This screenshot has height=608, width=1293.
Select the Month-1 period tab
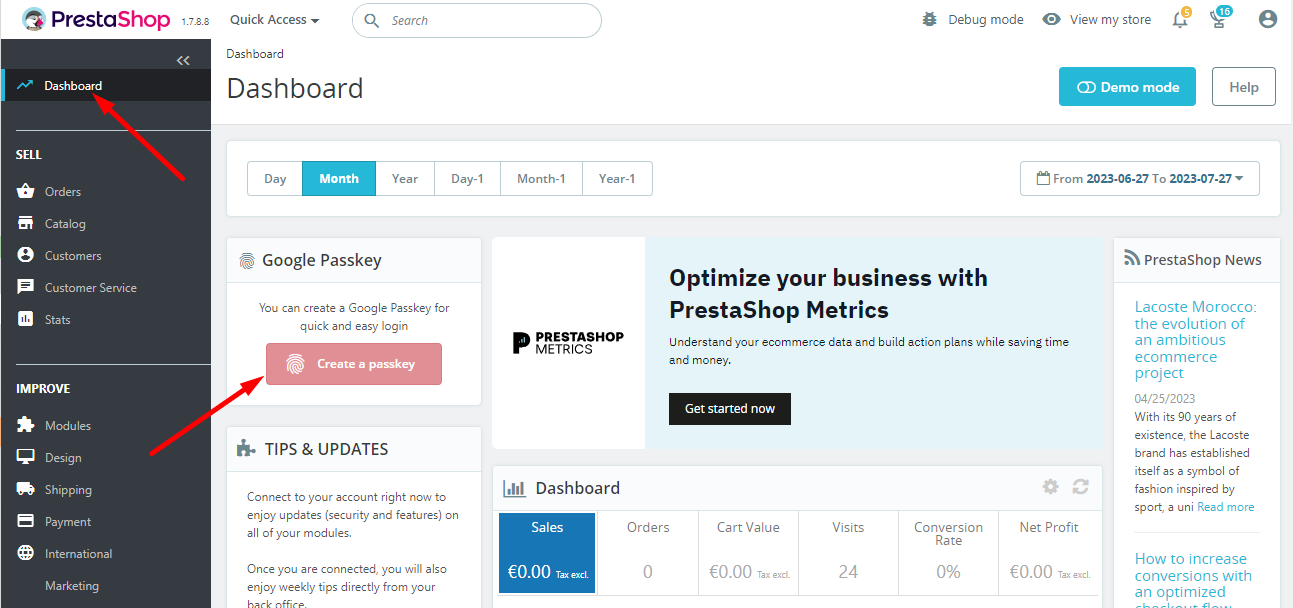coord(541,178)
